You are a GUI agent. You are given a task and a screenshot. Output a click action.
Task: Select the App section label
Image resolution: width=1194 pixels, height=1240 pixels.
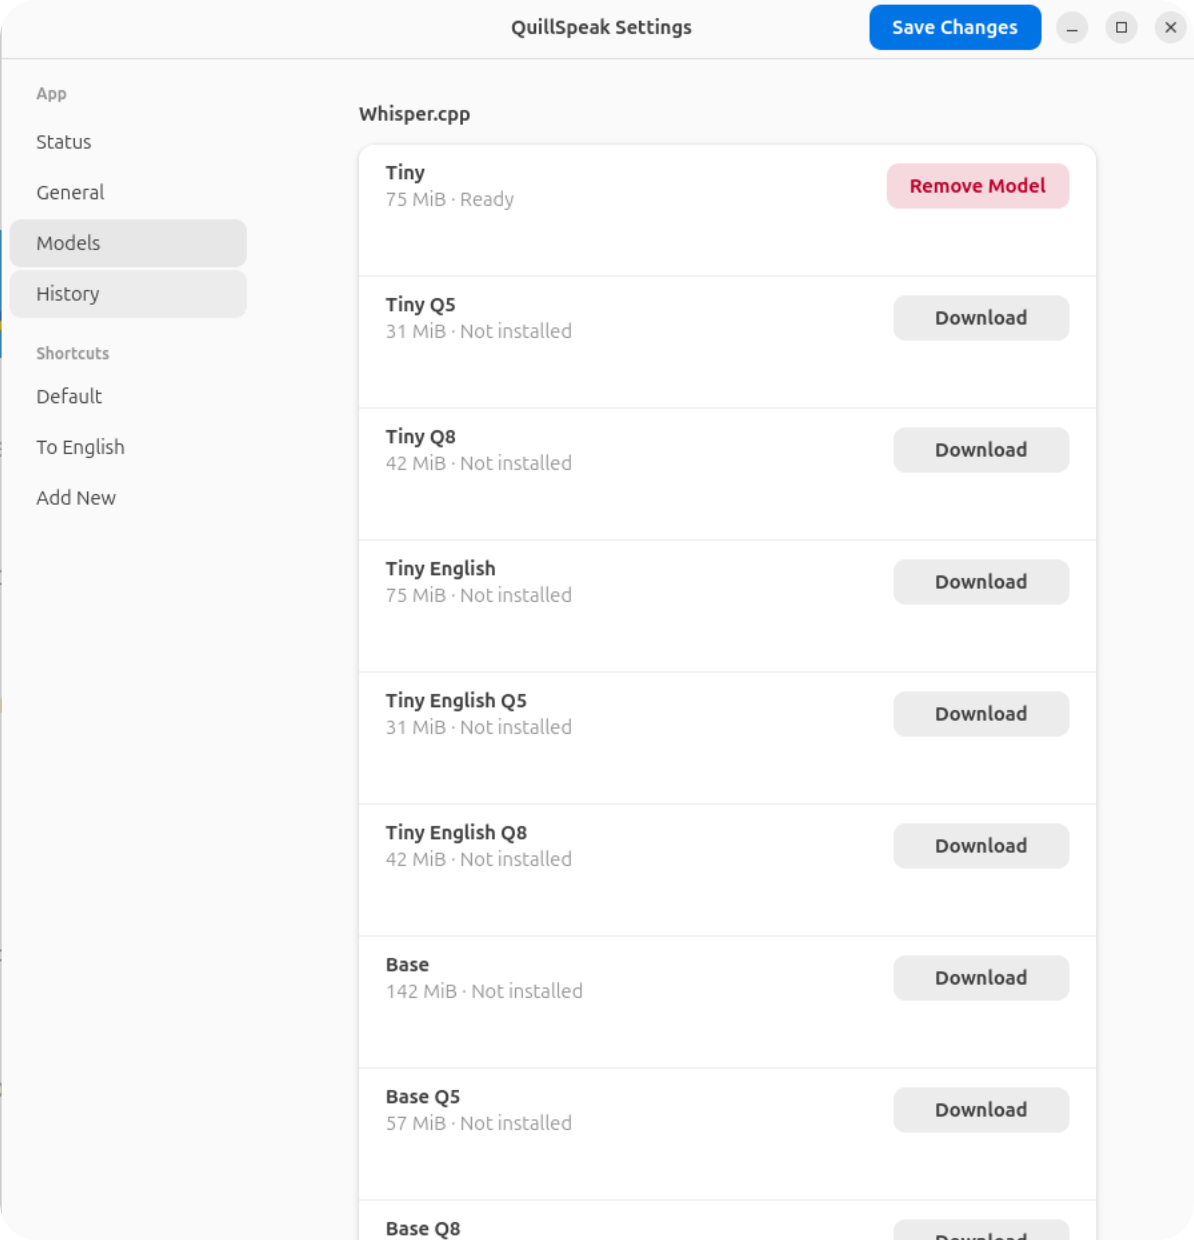click(51, 94)
